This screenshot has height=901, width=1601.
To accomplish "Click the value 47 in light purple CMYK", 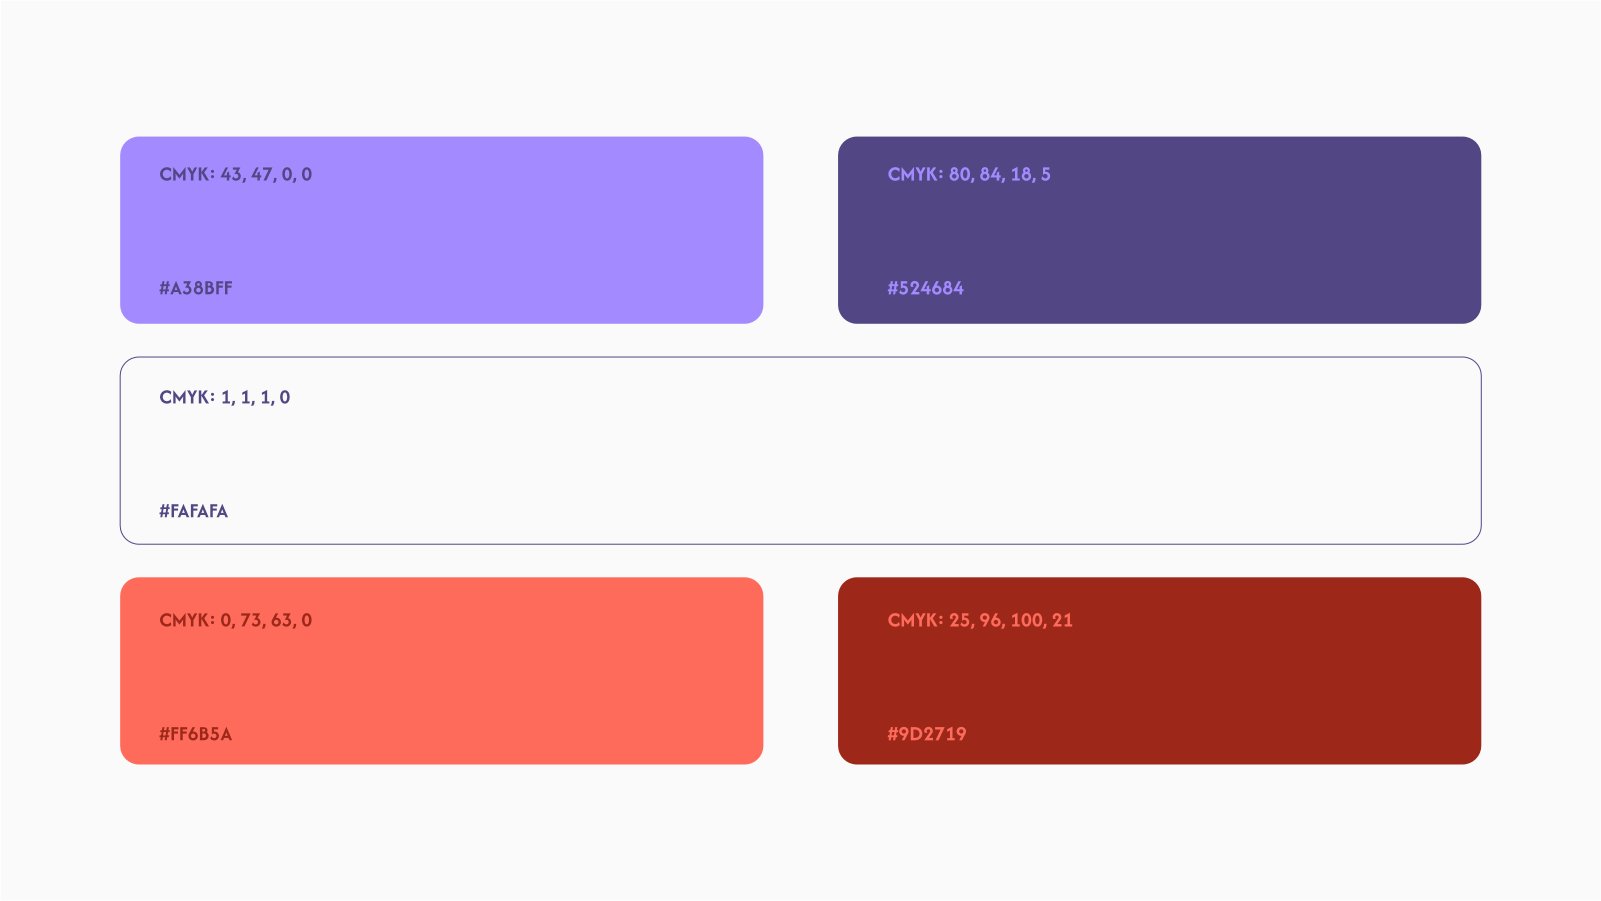I will point(262,174).
